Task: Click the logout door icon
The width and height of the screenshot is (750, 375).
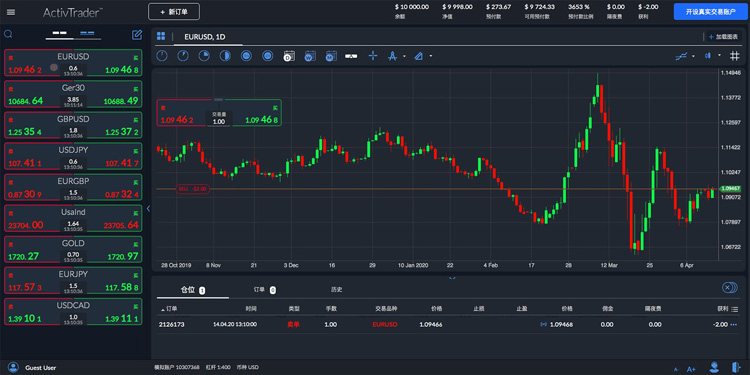Action: pyautogui.click(x=737, y=367)
